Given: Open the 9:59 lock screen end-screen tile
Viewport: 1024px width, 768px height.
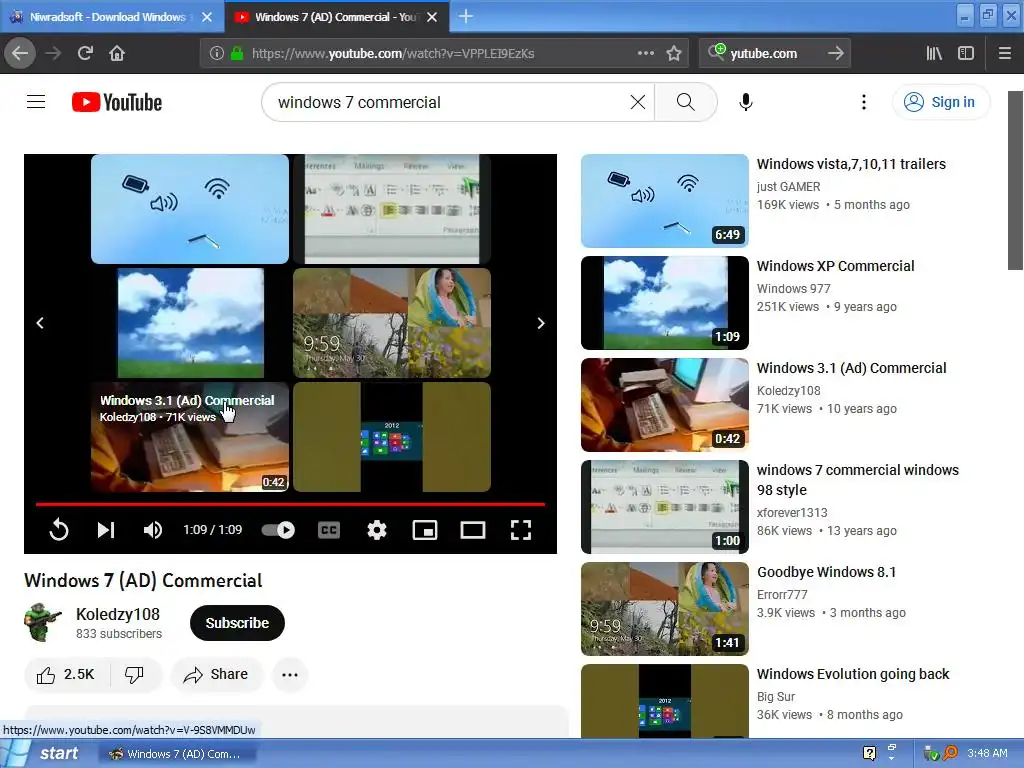Looking at the screenshot, I should click(x=392, y=323).
